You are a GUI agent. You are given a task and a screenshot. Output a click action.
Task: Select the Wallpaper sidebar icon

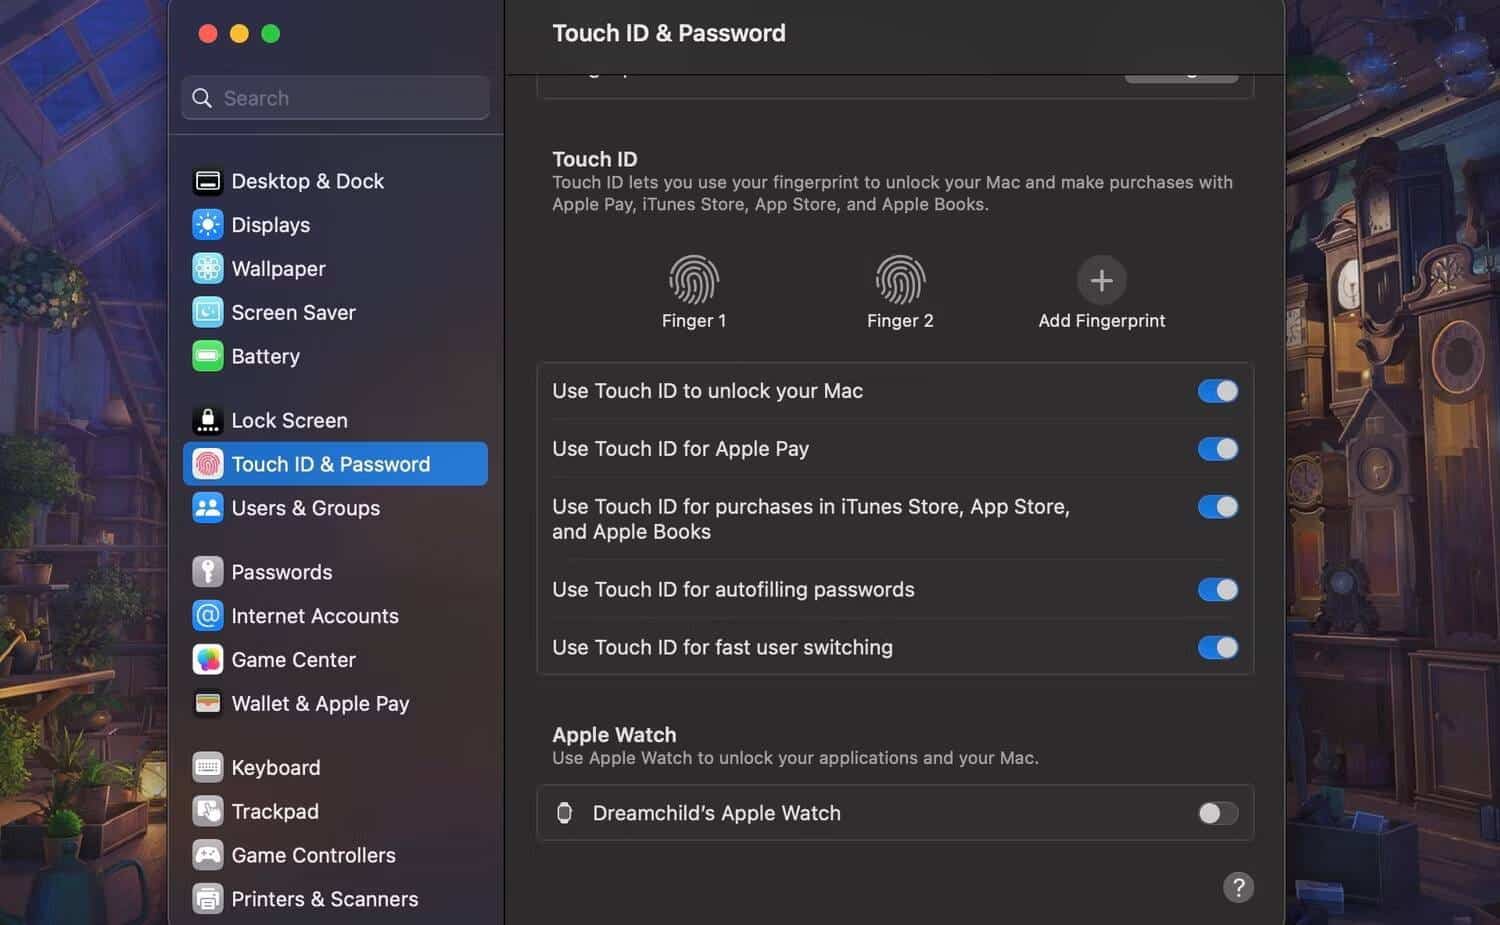click(x=207, y=268)
